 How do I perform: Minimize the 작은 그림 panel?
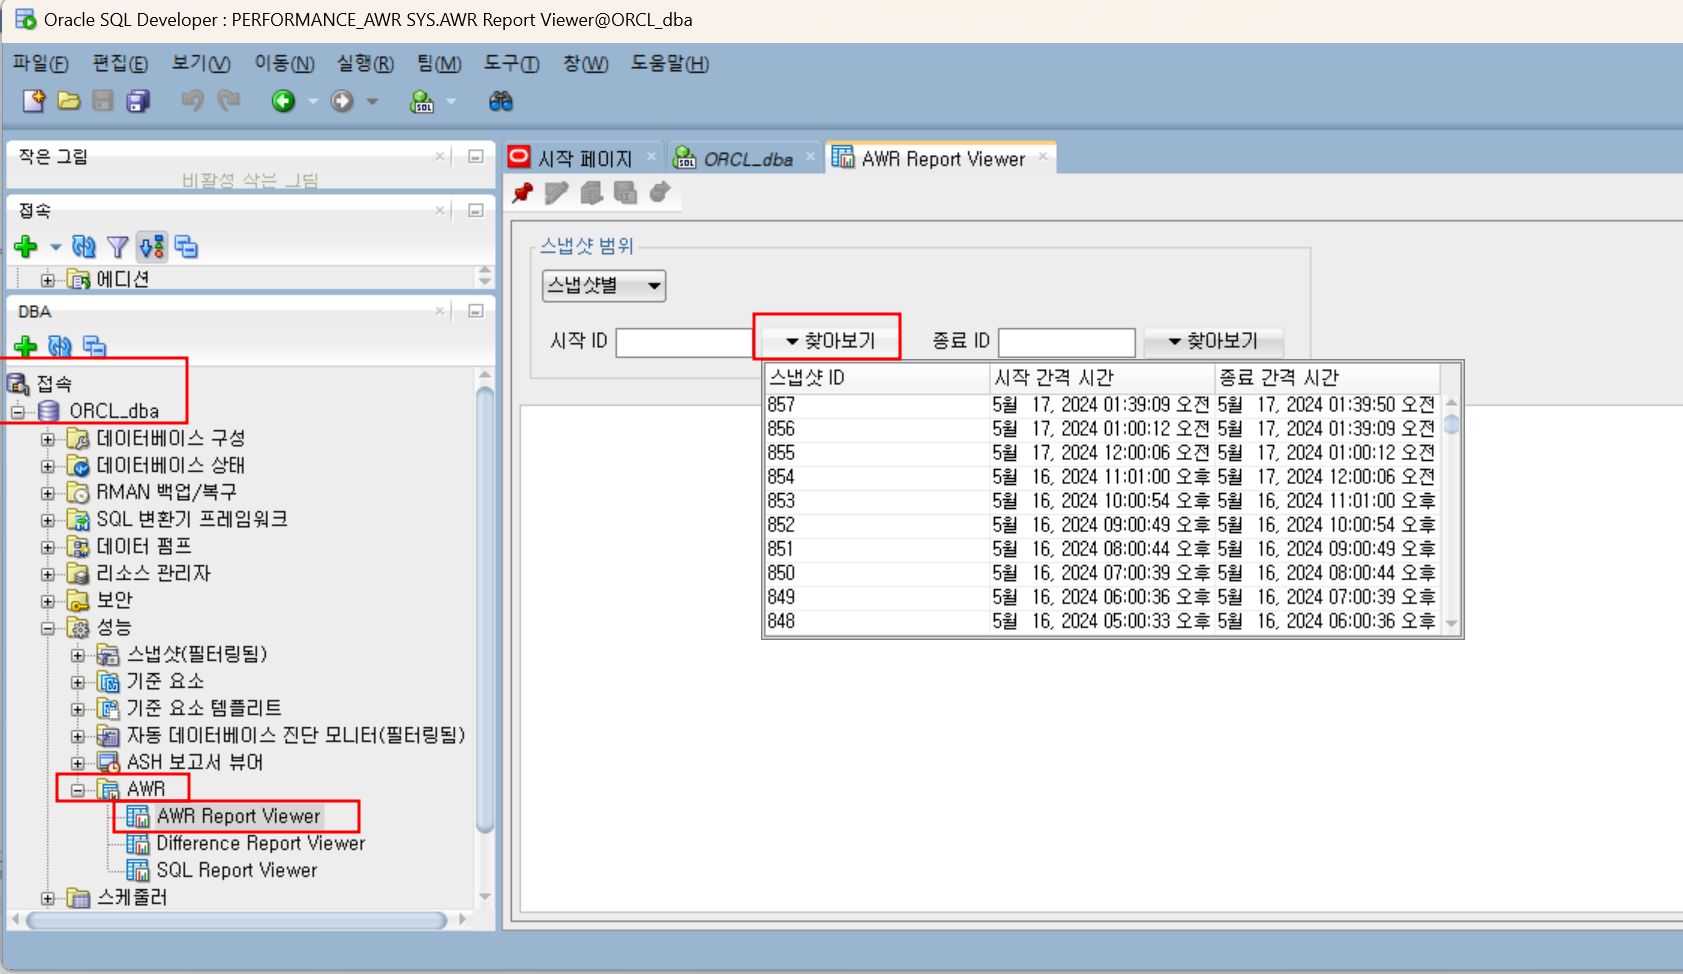[476, 157]
